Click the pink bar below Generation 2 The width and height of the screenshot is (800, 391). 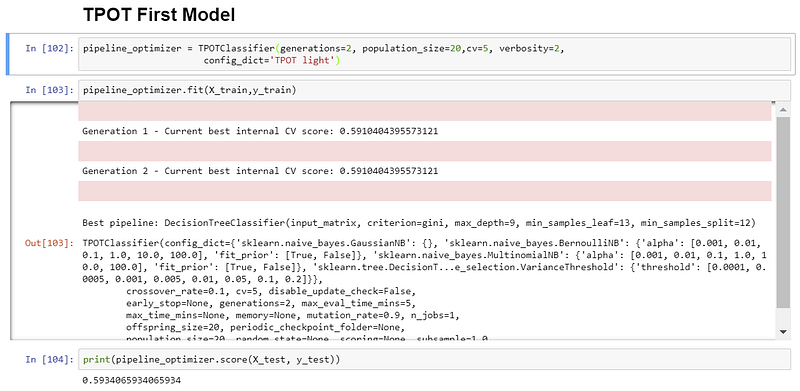tap(424, 191)
